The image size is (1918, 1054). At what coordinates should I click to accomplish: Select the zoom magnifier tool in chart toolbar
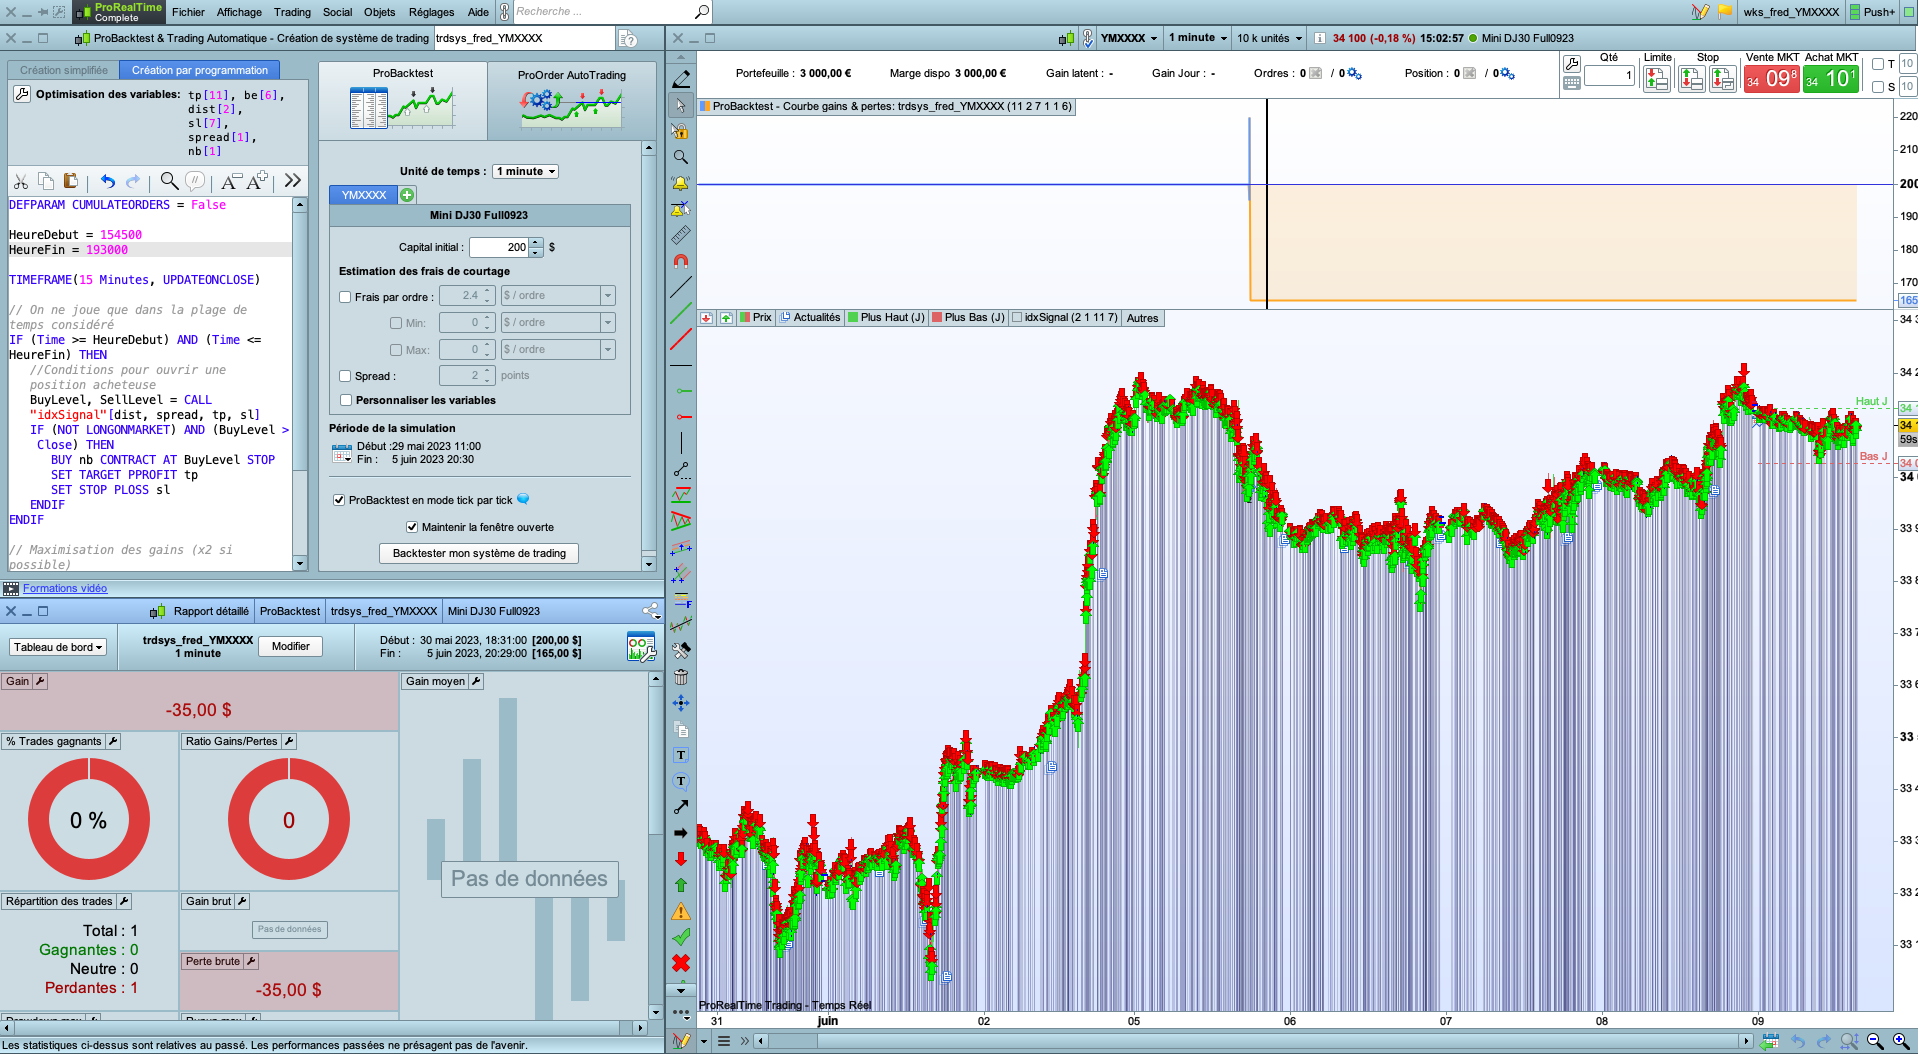681,157
